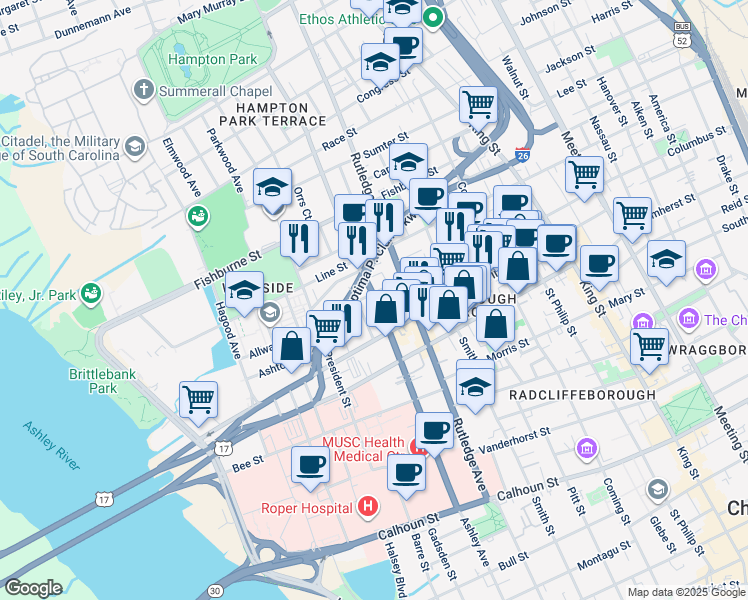Click the green park pin on Elmwood Ave

pos(198,217)
